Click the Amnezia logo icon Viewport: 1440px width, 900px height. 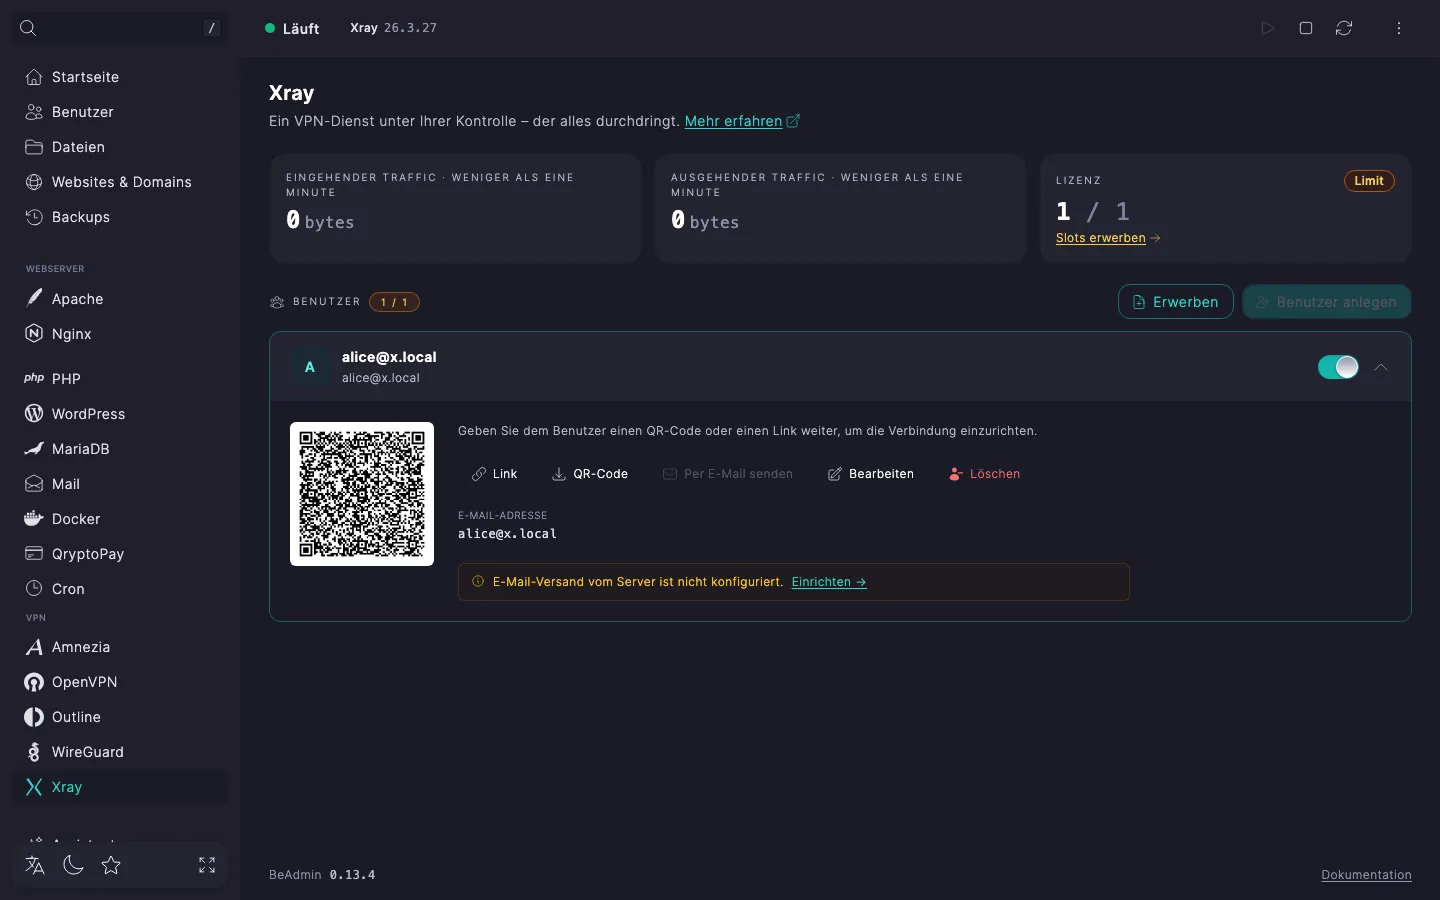[x=34, y=647]
